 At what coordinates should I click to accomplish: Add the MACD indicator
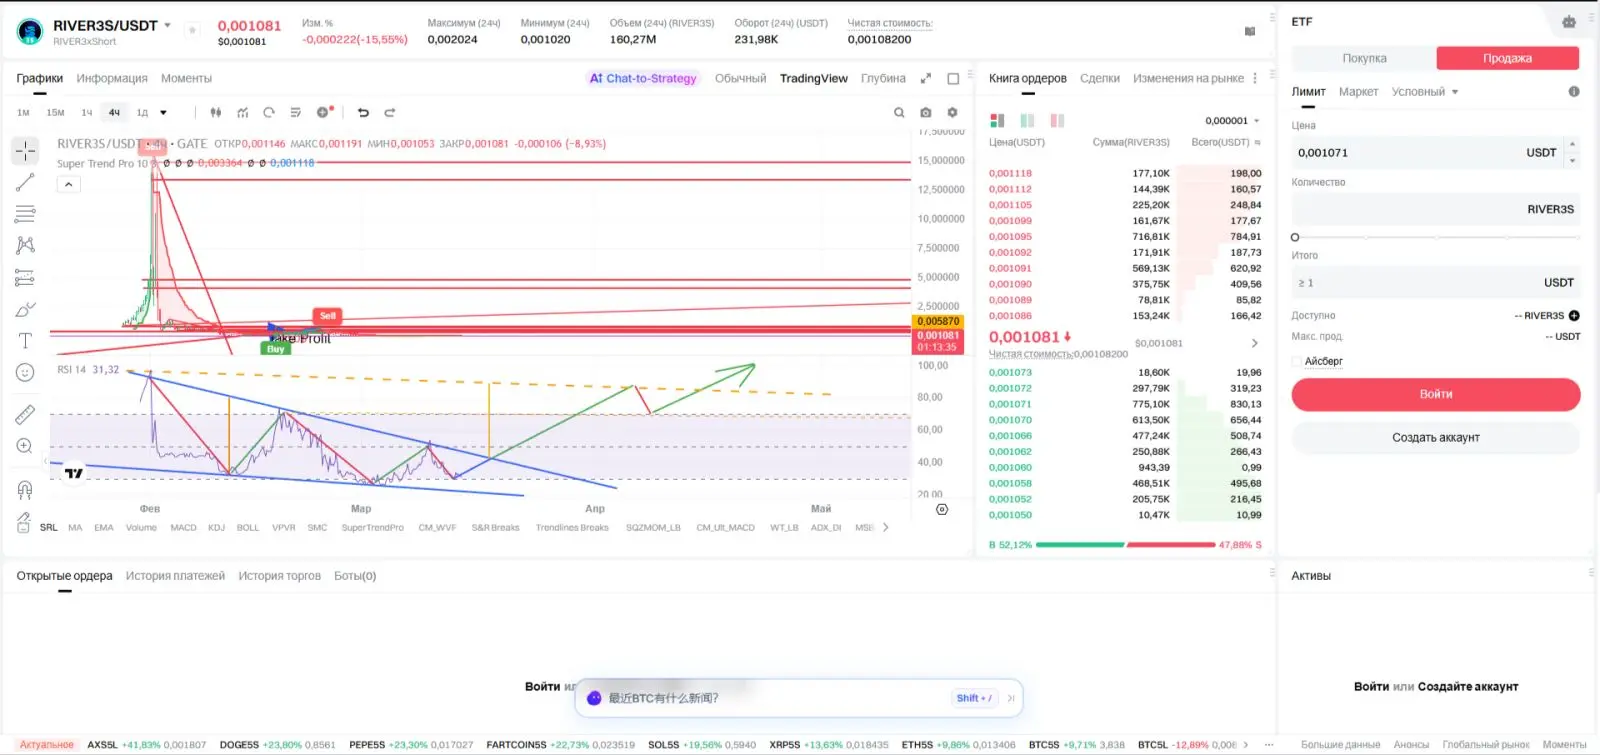coord(183,528)
